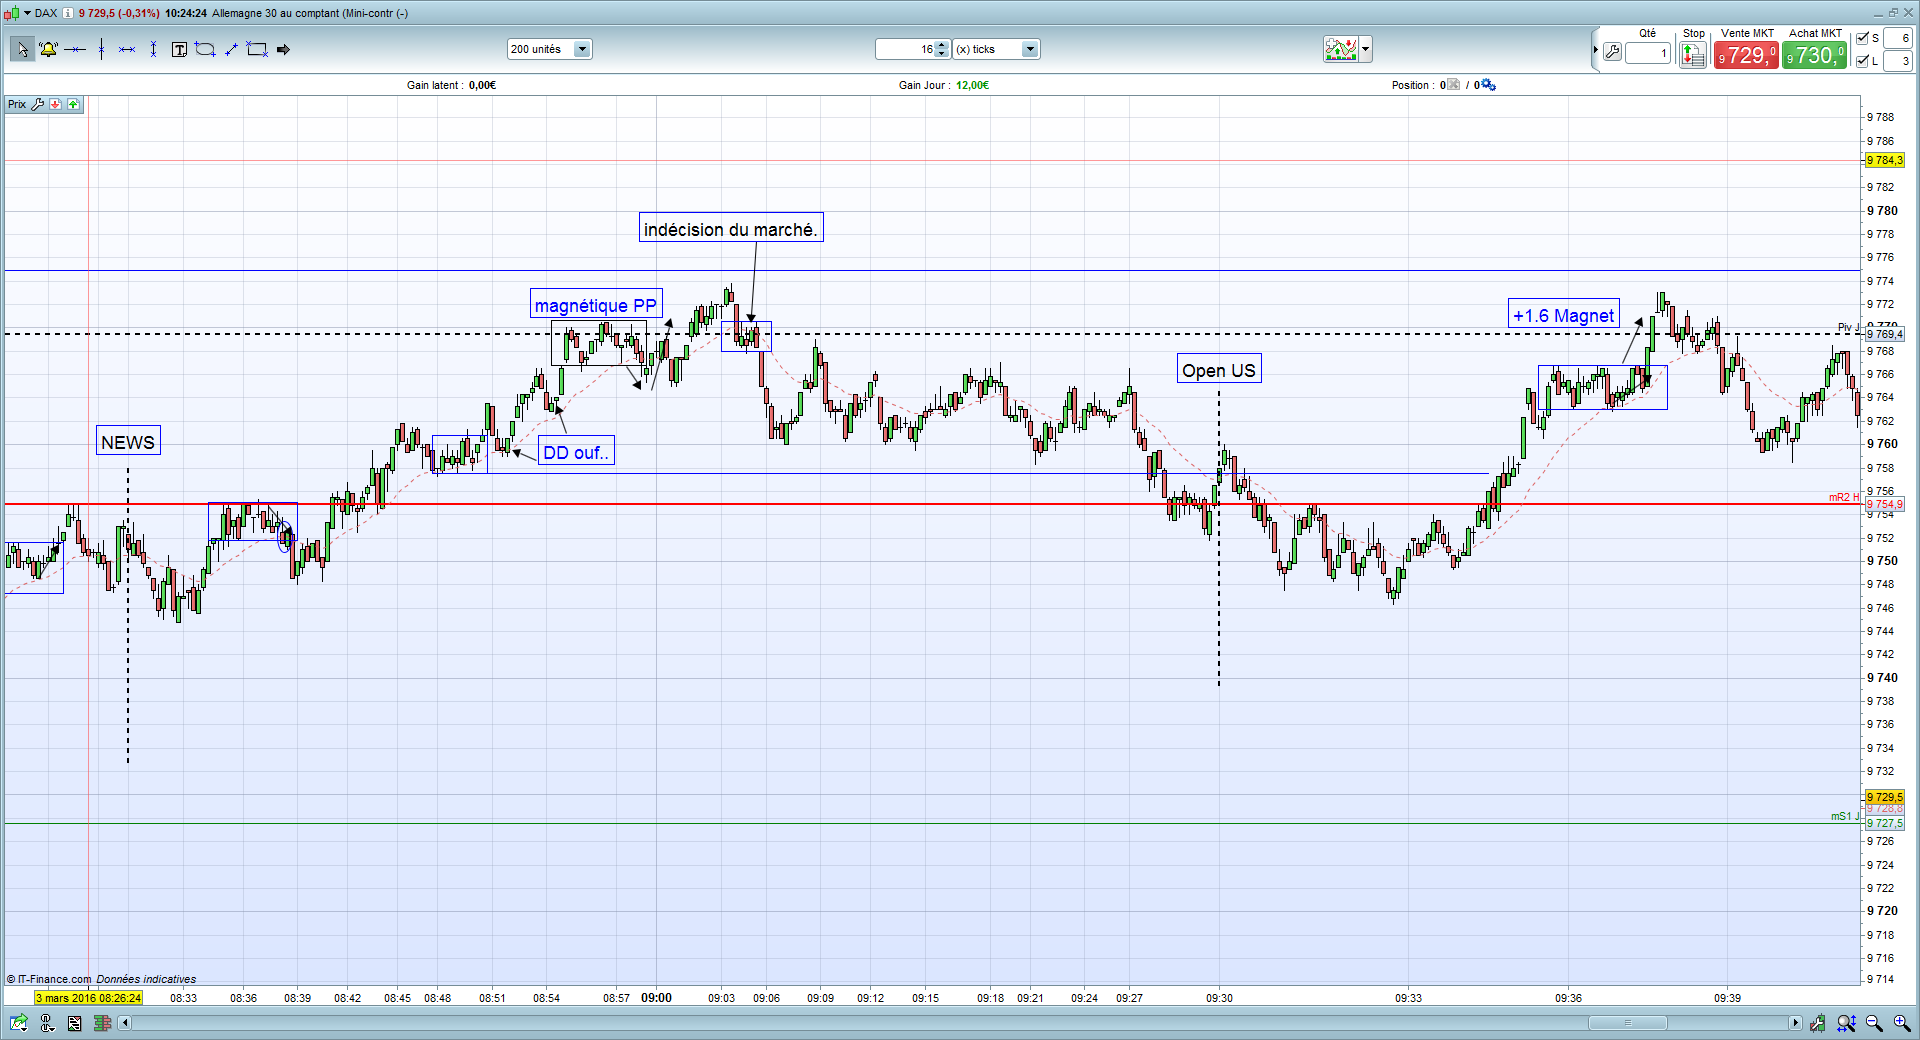Click the horizontal scrollbar thumb
This screenshot has width=1920, height=1040.
point(1628,1023)
